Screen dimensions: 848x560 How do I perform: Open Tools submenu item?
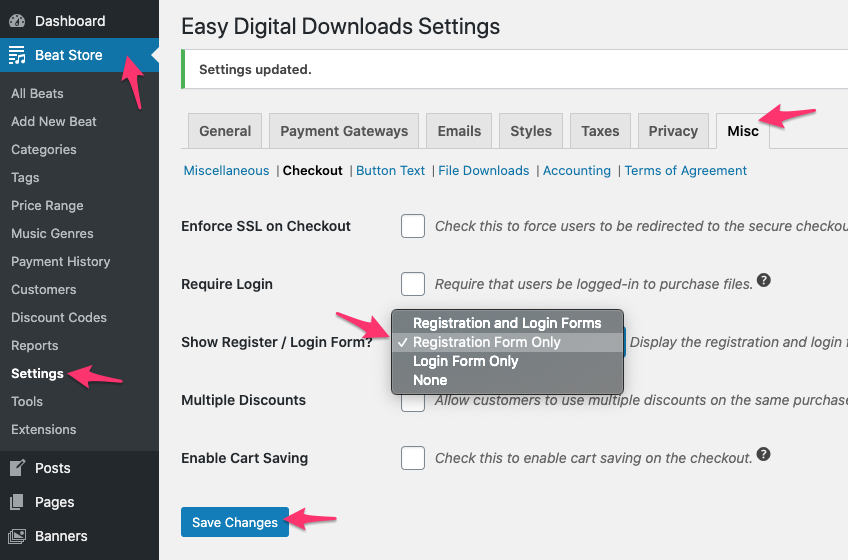[x=26, y=401]
